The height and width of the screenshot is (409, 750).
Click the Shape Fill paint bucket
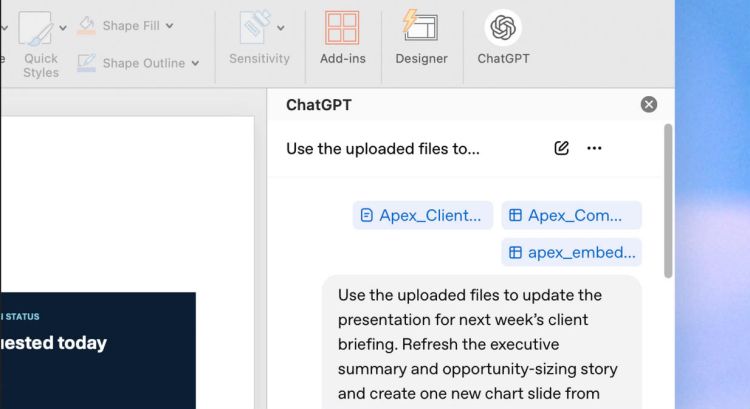(87, 25)
